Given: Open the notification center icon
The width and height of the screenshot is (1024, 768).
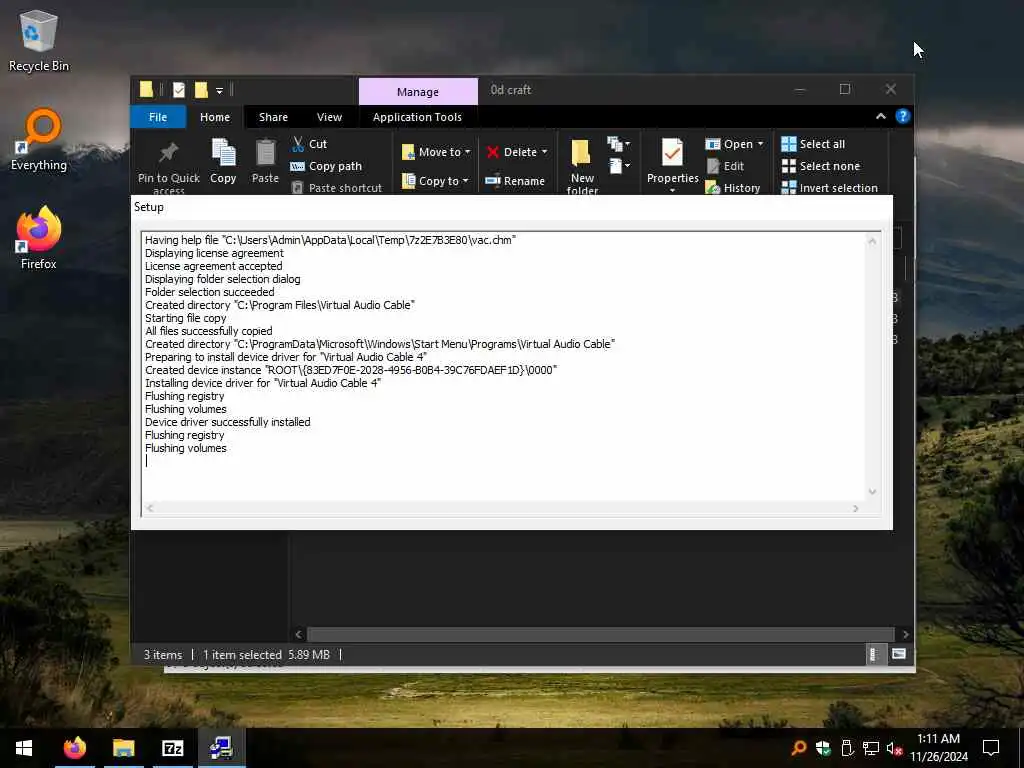Looking at the screenshot, I should (991, 748).
